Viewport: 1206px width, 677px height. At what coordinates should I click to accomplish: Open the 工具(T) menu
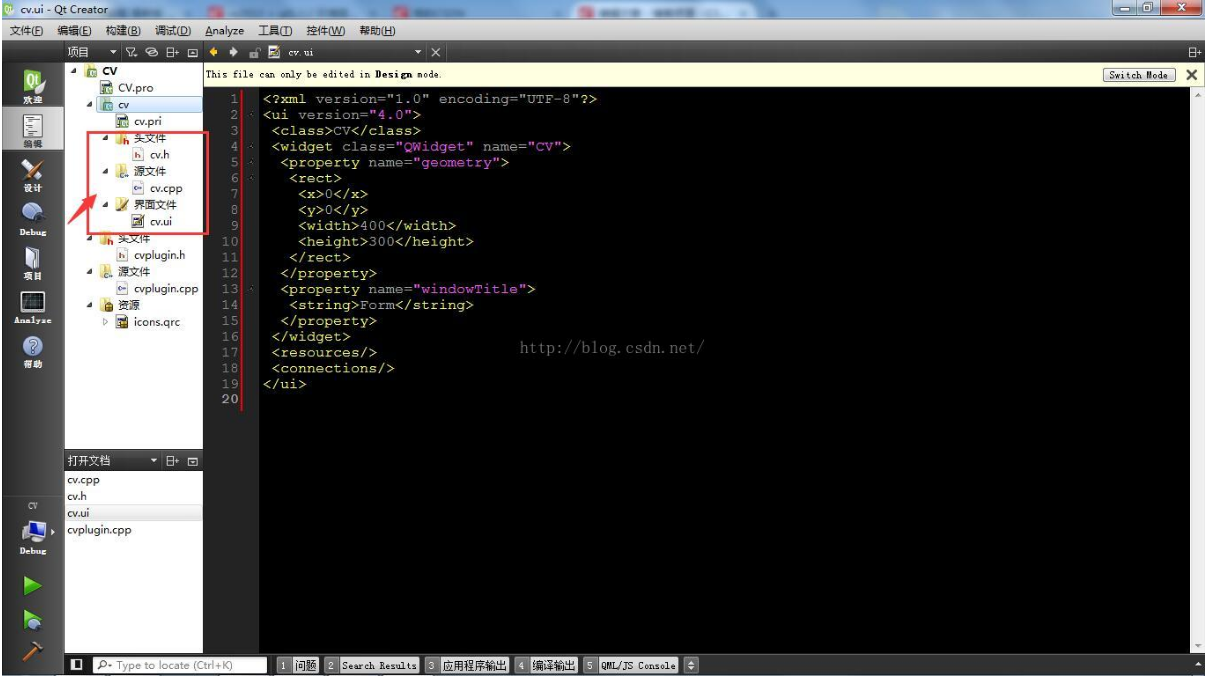275,31
